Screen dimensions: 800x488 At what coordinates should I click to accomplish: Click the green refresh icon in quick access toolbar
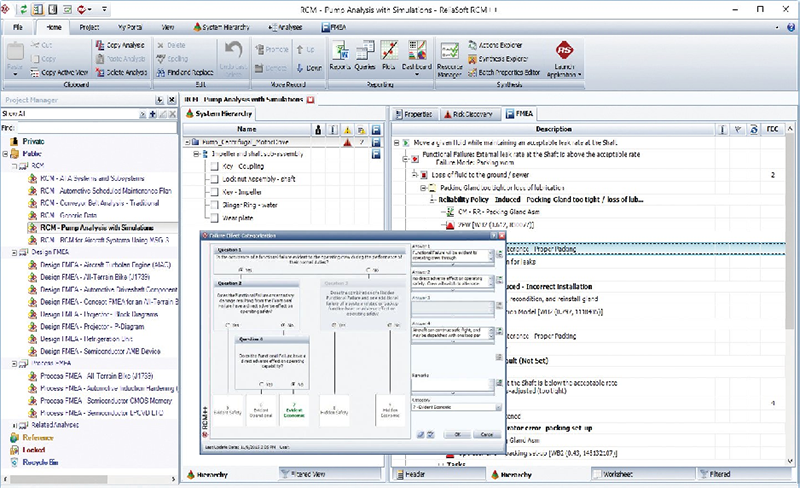(23, 9)
